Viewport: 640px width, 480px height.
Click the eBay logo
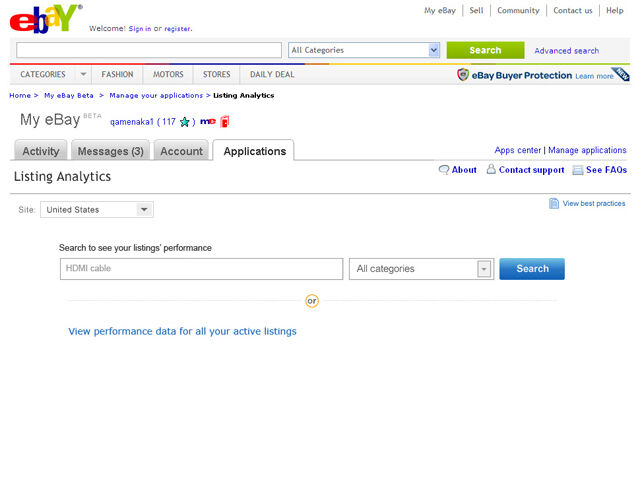[x=46, y=19]
